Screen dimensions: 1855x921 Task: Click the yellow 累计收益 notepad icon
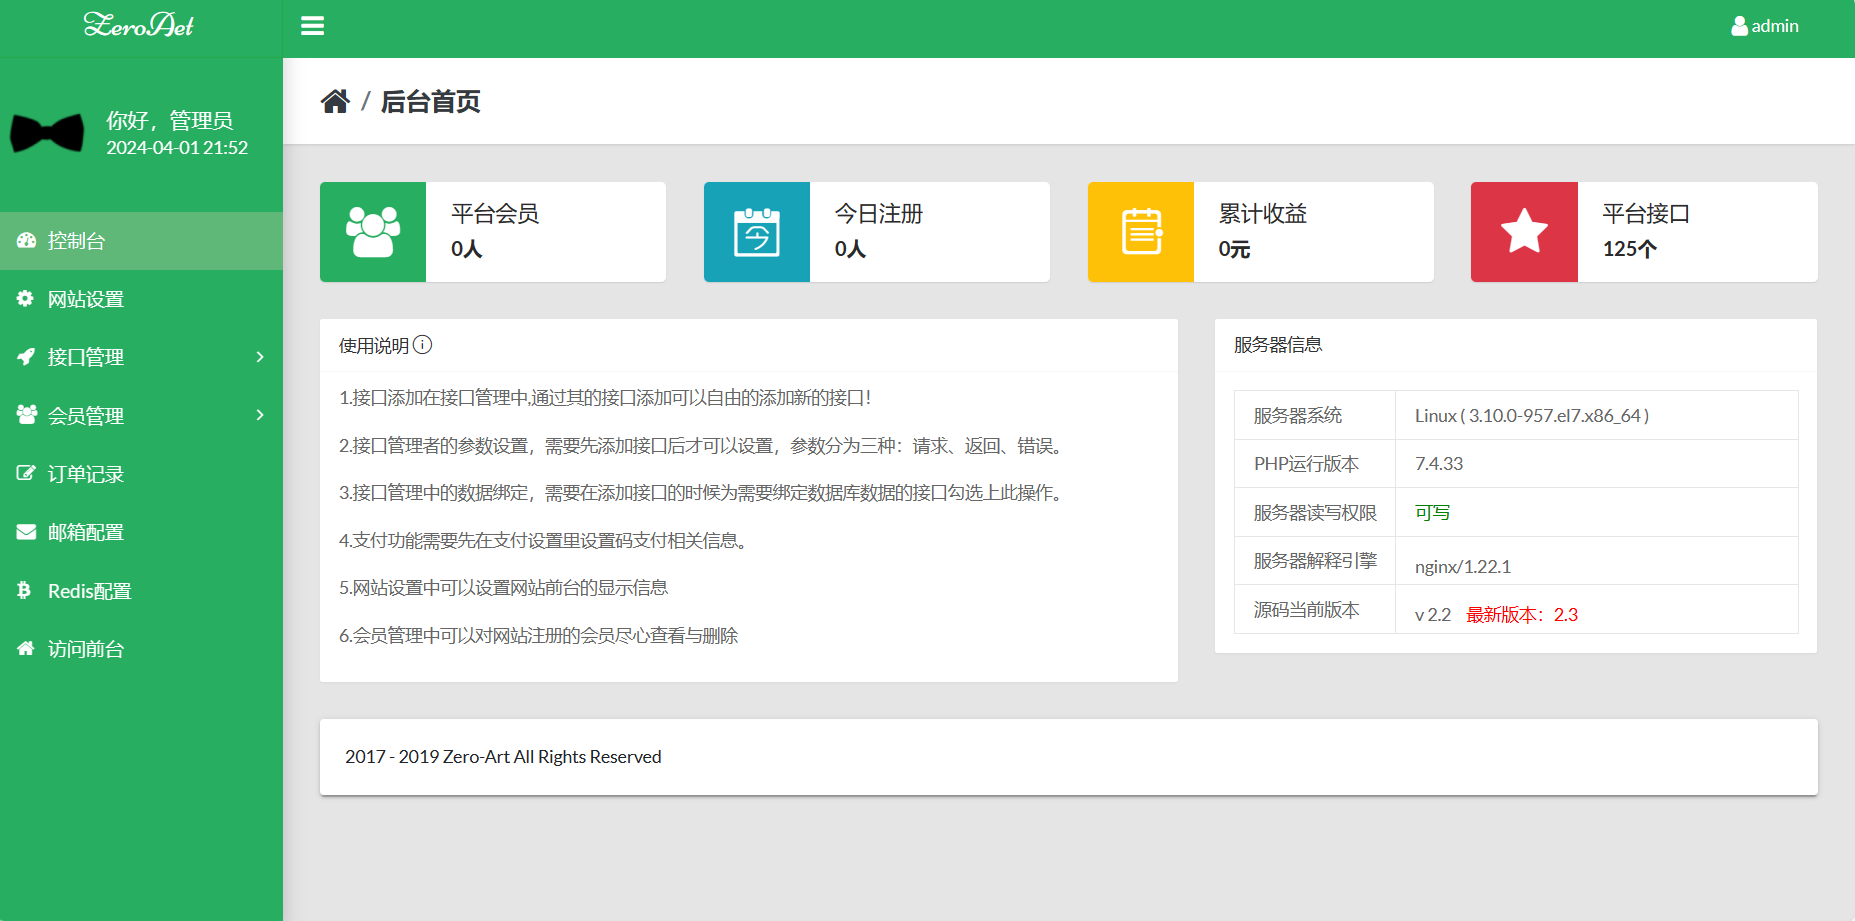[1141, 232]
